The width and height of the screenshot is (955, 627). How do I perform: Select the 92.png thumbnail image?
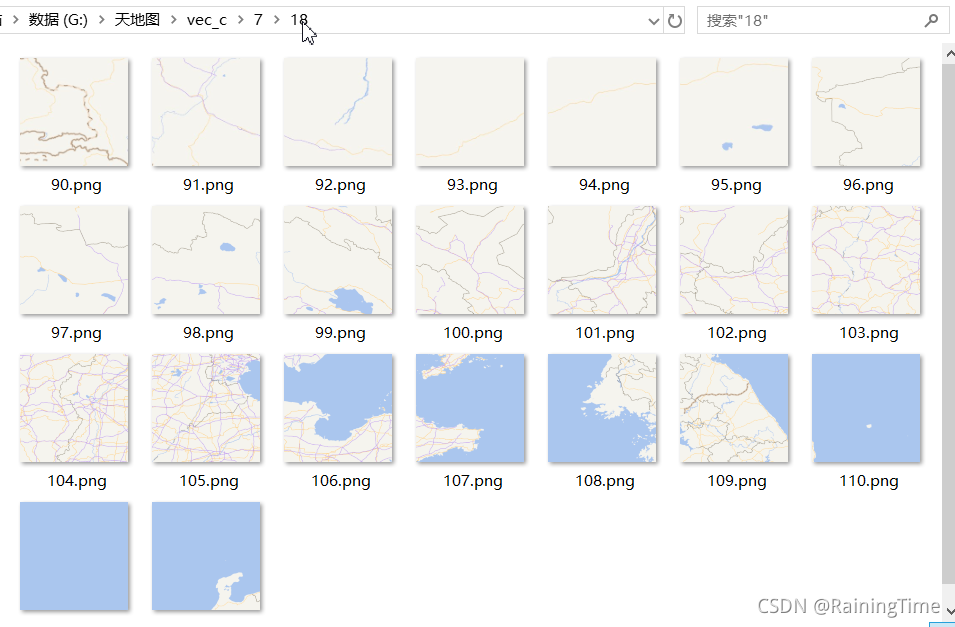coord(338,112)
